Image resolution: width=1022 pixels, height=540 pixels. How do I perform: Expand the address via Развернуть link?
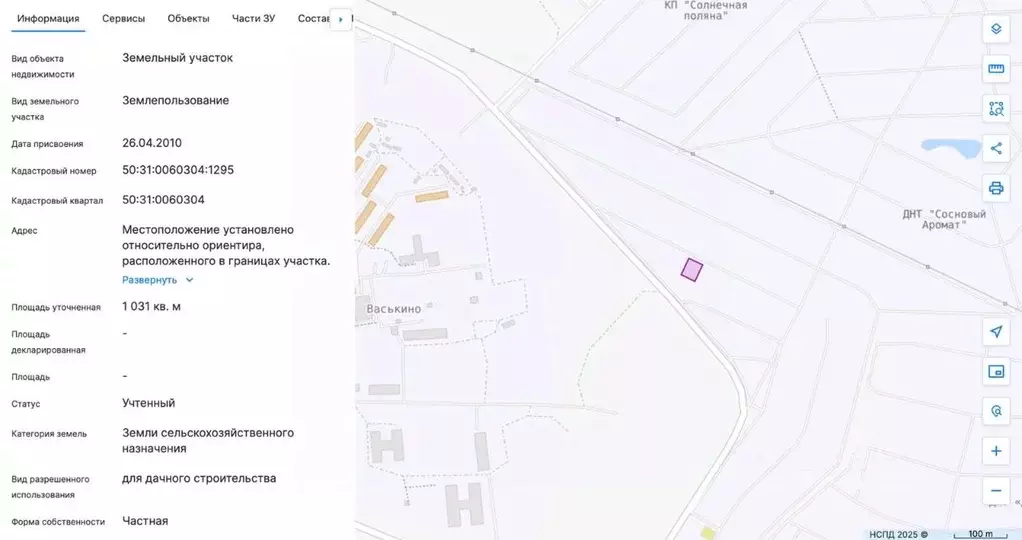[x=149, y=280]
